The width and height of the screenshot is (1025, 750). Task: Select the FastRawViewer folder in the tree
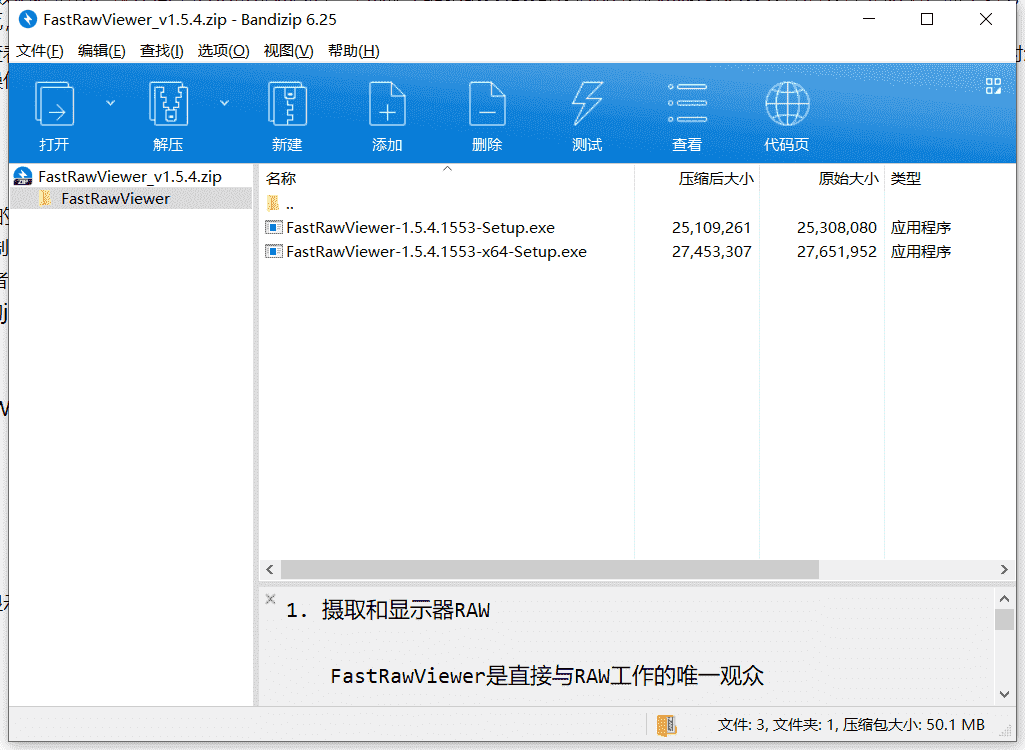click(x=116, y=199)
